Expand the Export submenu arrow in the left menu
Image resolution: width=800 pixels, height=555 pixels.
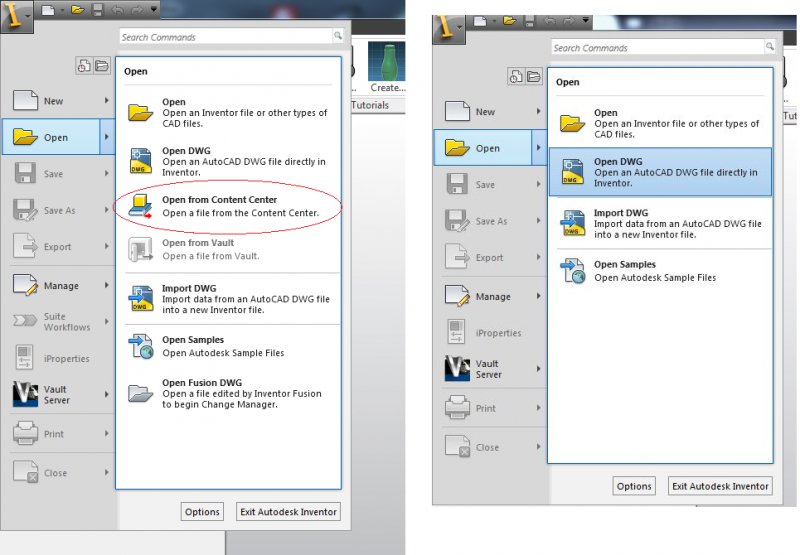tap(107, 246)
